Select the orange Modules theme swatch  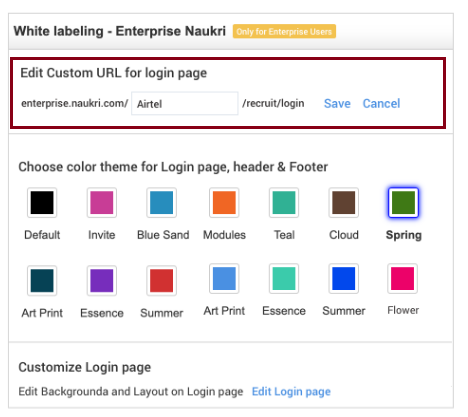224,202
